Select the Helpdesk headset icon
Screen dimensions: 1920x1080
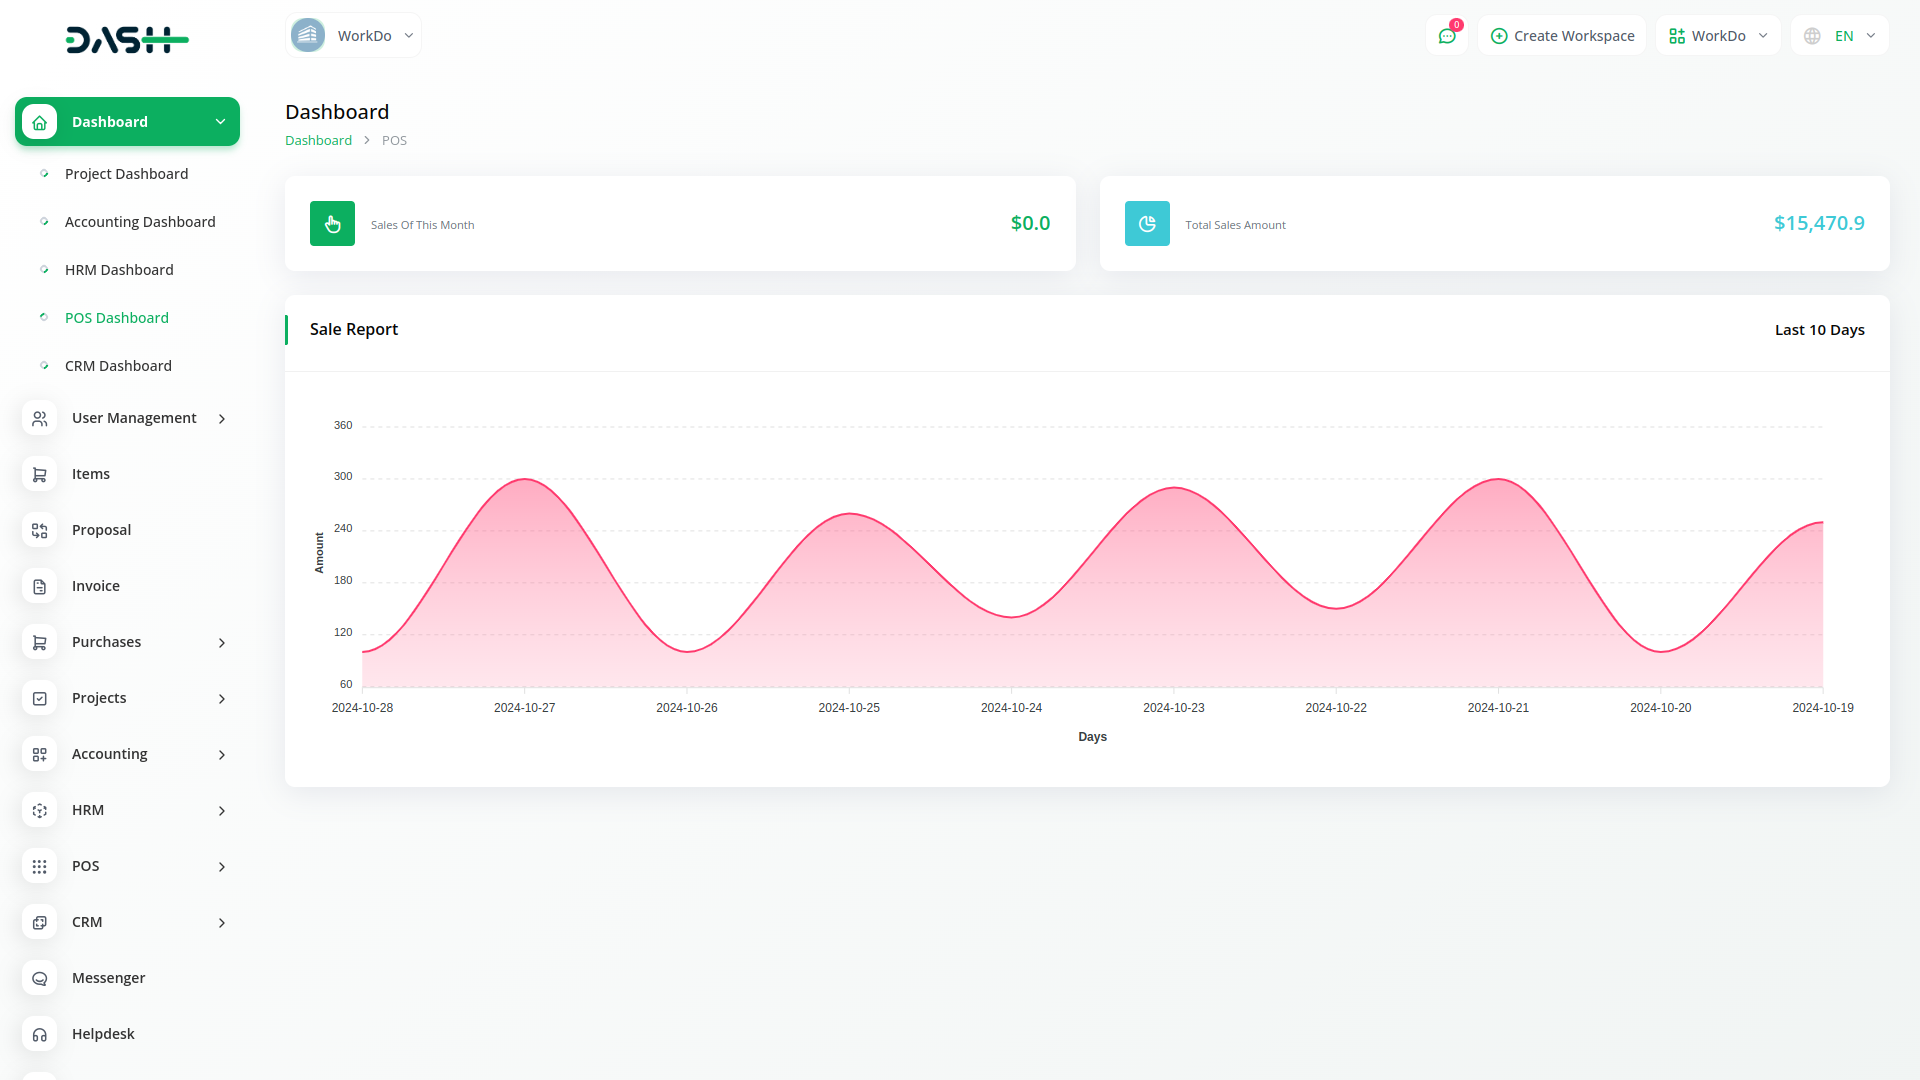pyautogui.click(x=39, y=1034)
